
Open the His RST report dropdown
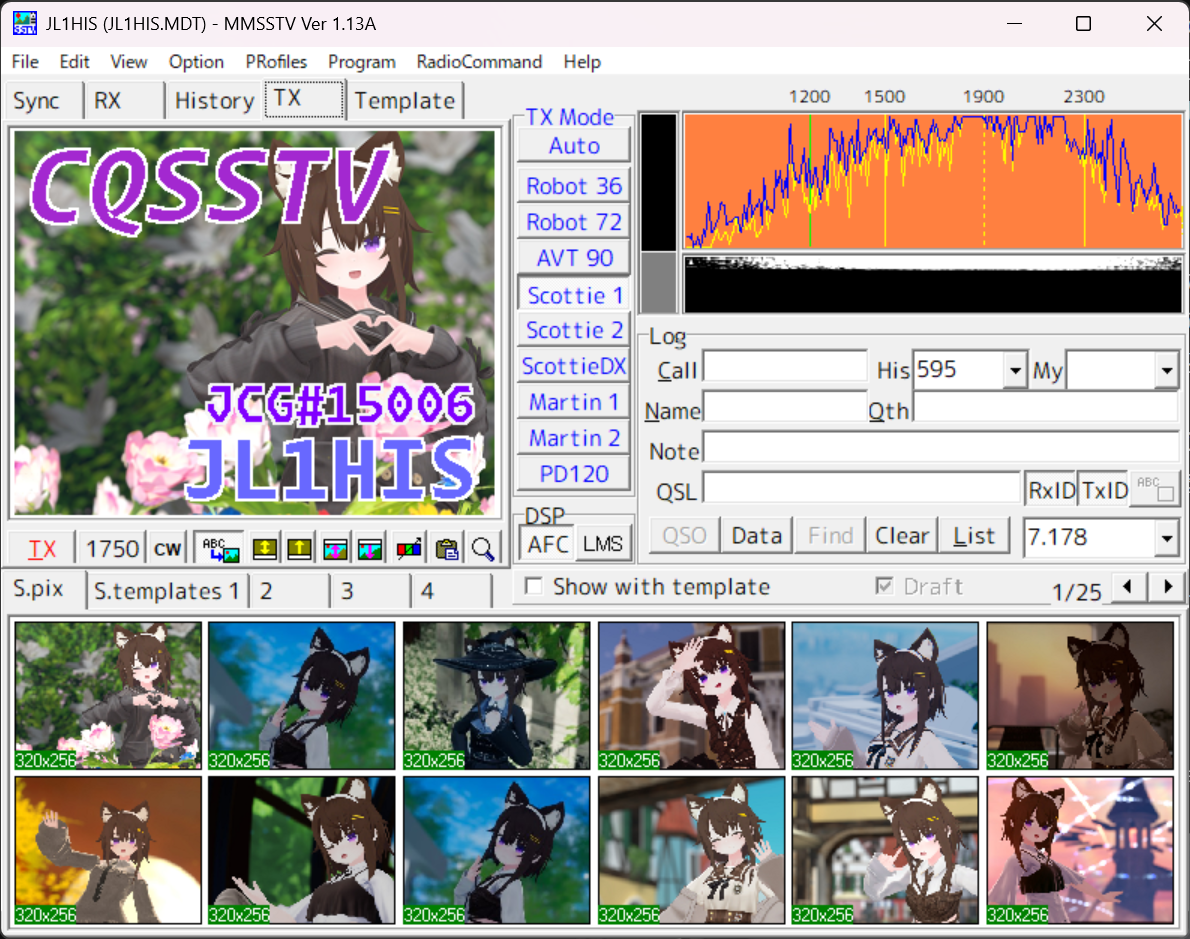click(1016, 371)
